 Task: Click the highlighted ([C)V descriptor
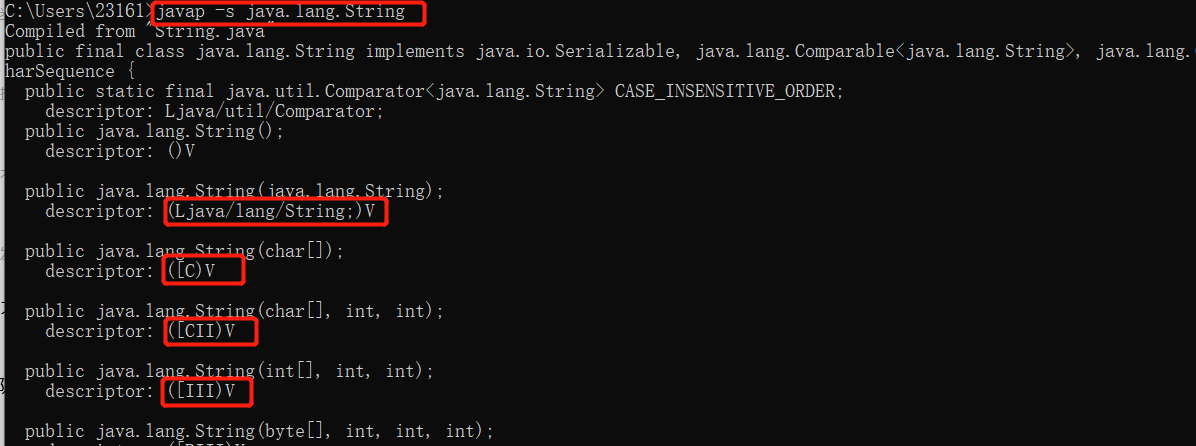(191, 271)
